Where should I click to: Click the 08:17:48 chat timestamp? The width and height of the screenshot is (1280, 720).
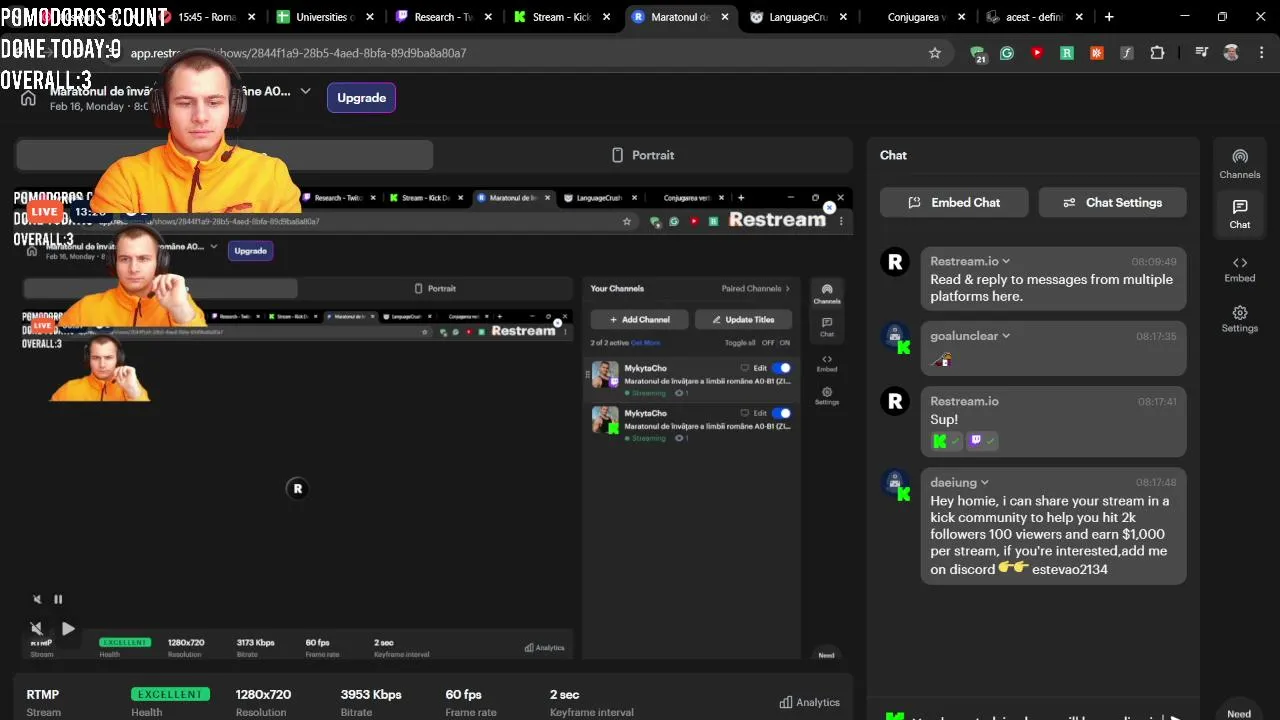[1156, 482]
